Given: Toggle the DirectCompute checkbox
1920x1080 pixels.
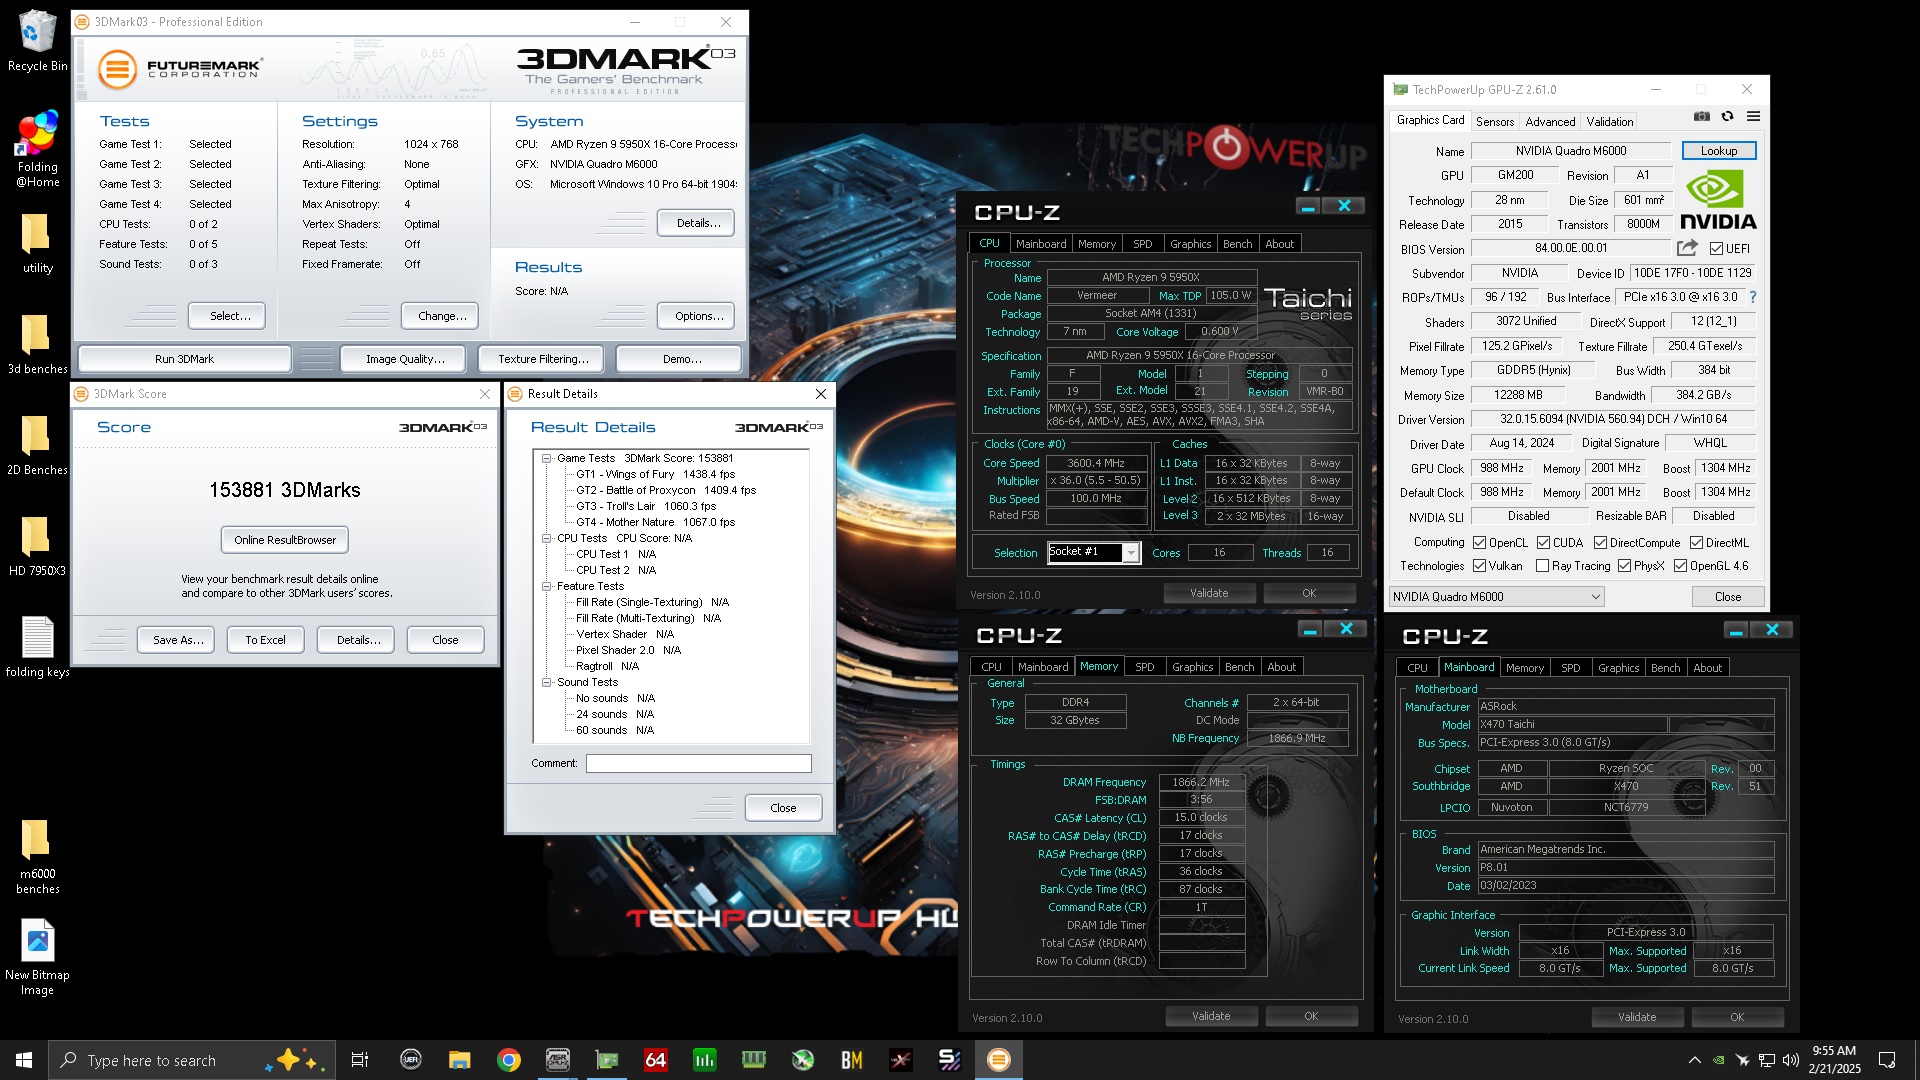Looking at the screenshot, I should pyautogui.click(x=1600, y=543).
